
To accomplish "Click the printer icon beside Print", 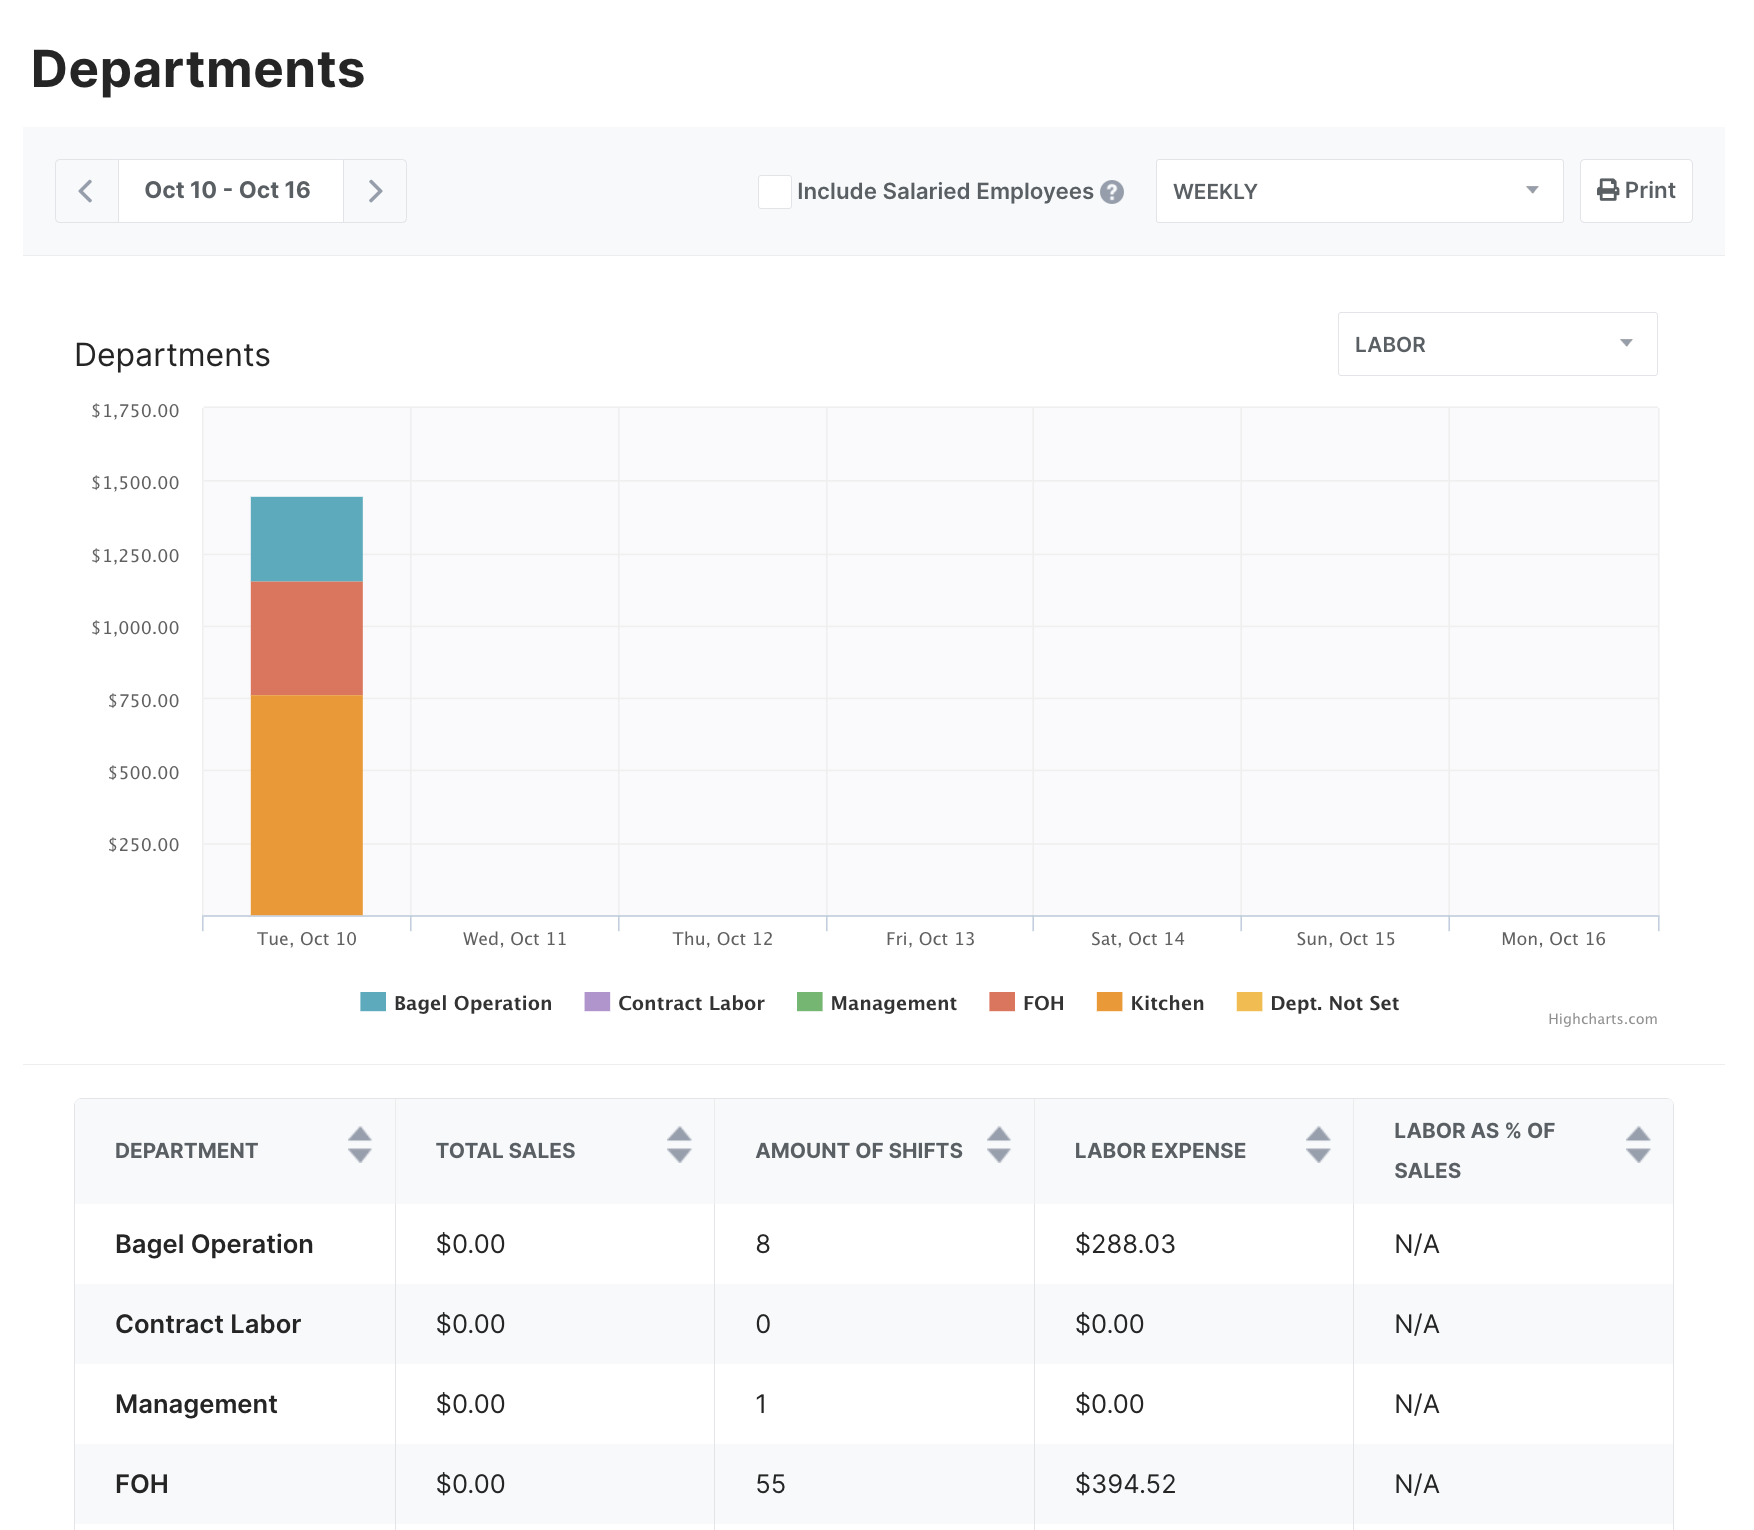I will click(1608, 190).
